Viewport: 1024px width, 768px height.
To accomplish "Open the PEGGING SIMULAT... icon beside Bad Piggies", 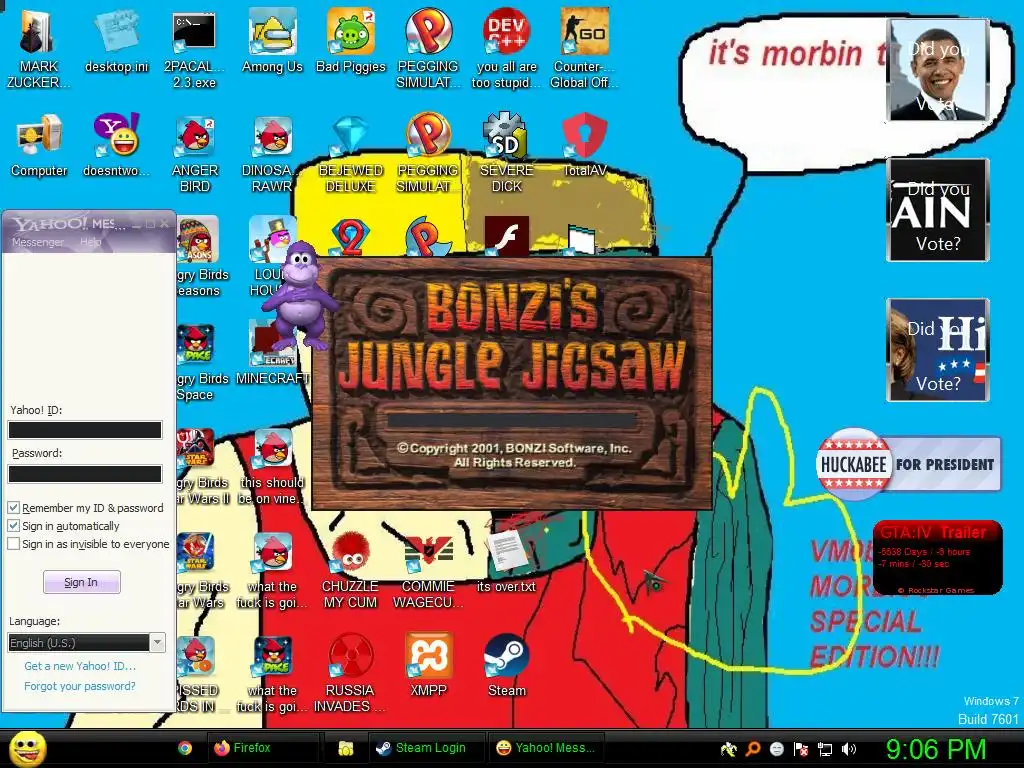I will pyautogui.click(x=428, y=47).
